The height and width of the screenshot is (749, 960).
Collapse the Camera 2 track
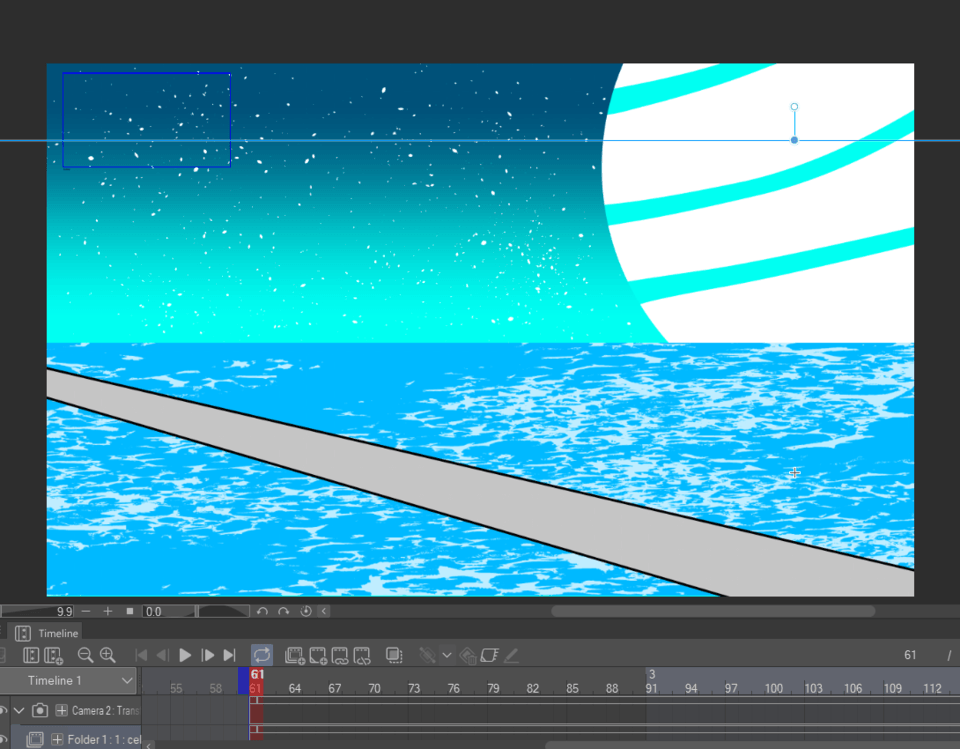(x=19, y=710)
